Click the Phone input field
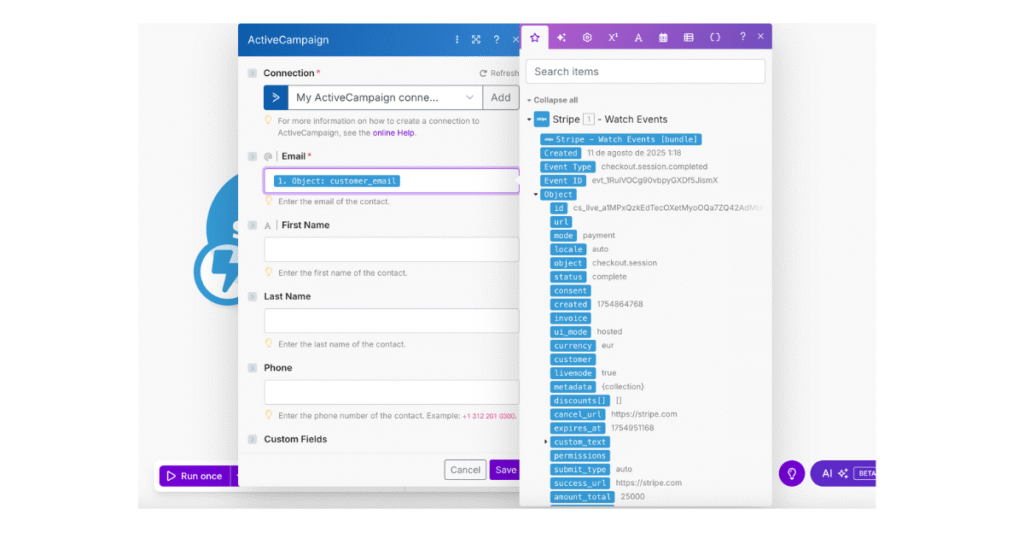 (391, 392)
